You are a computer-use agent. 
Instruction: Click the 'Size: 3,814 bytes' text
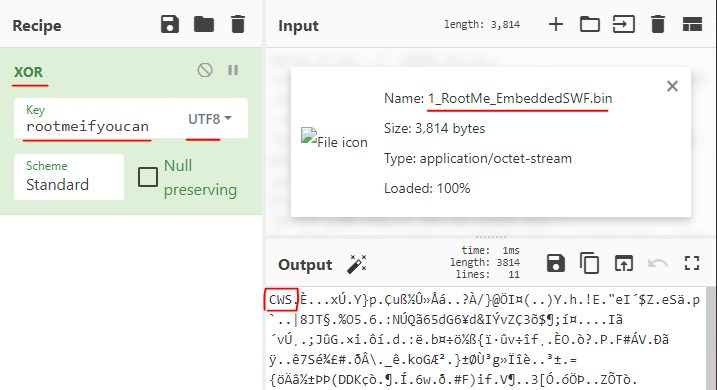click(434, 128)
